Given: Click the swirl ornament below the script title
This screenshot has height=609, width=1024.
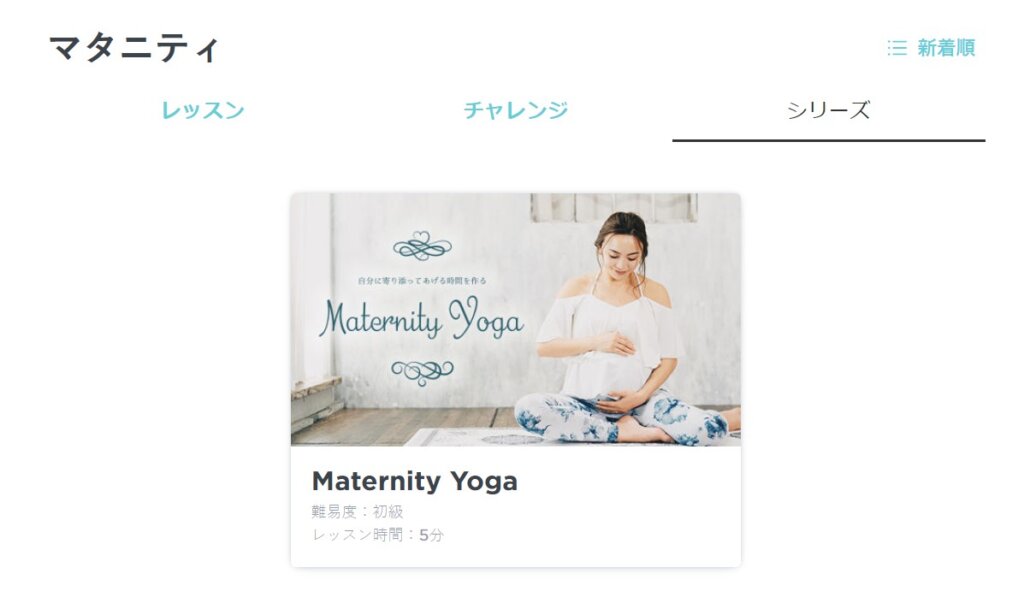Looking at the screenshot, I should click(x=422, y=372).
